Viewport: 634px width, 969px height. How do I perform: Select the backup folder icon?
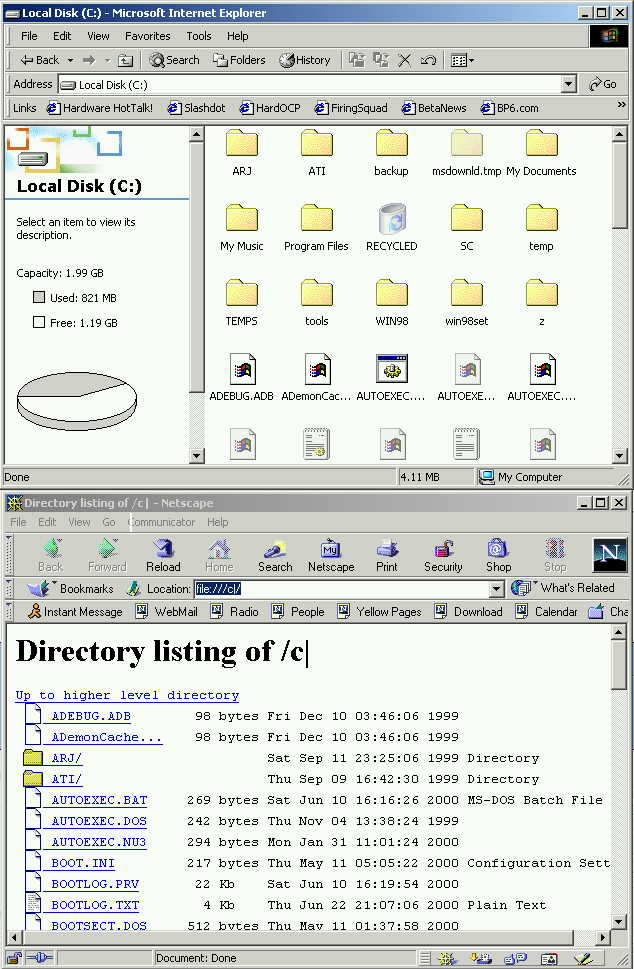(392, 143)
